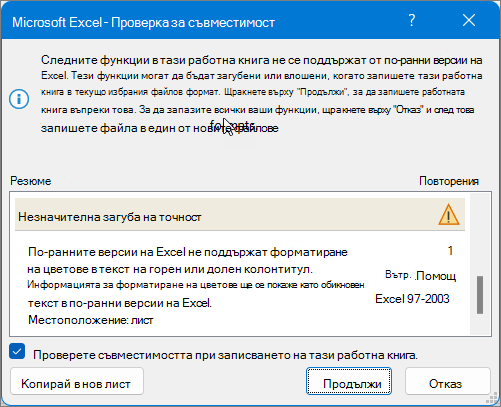Uncheck compatibility check on saving this workbook
Viewport: 501px width, 407px height.
[17, 352]
